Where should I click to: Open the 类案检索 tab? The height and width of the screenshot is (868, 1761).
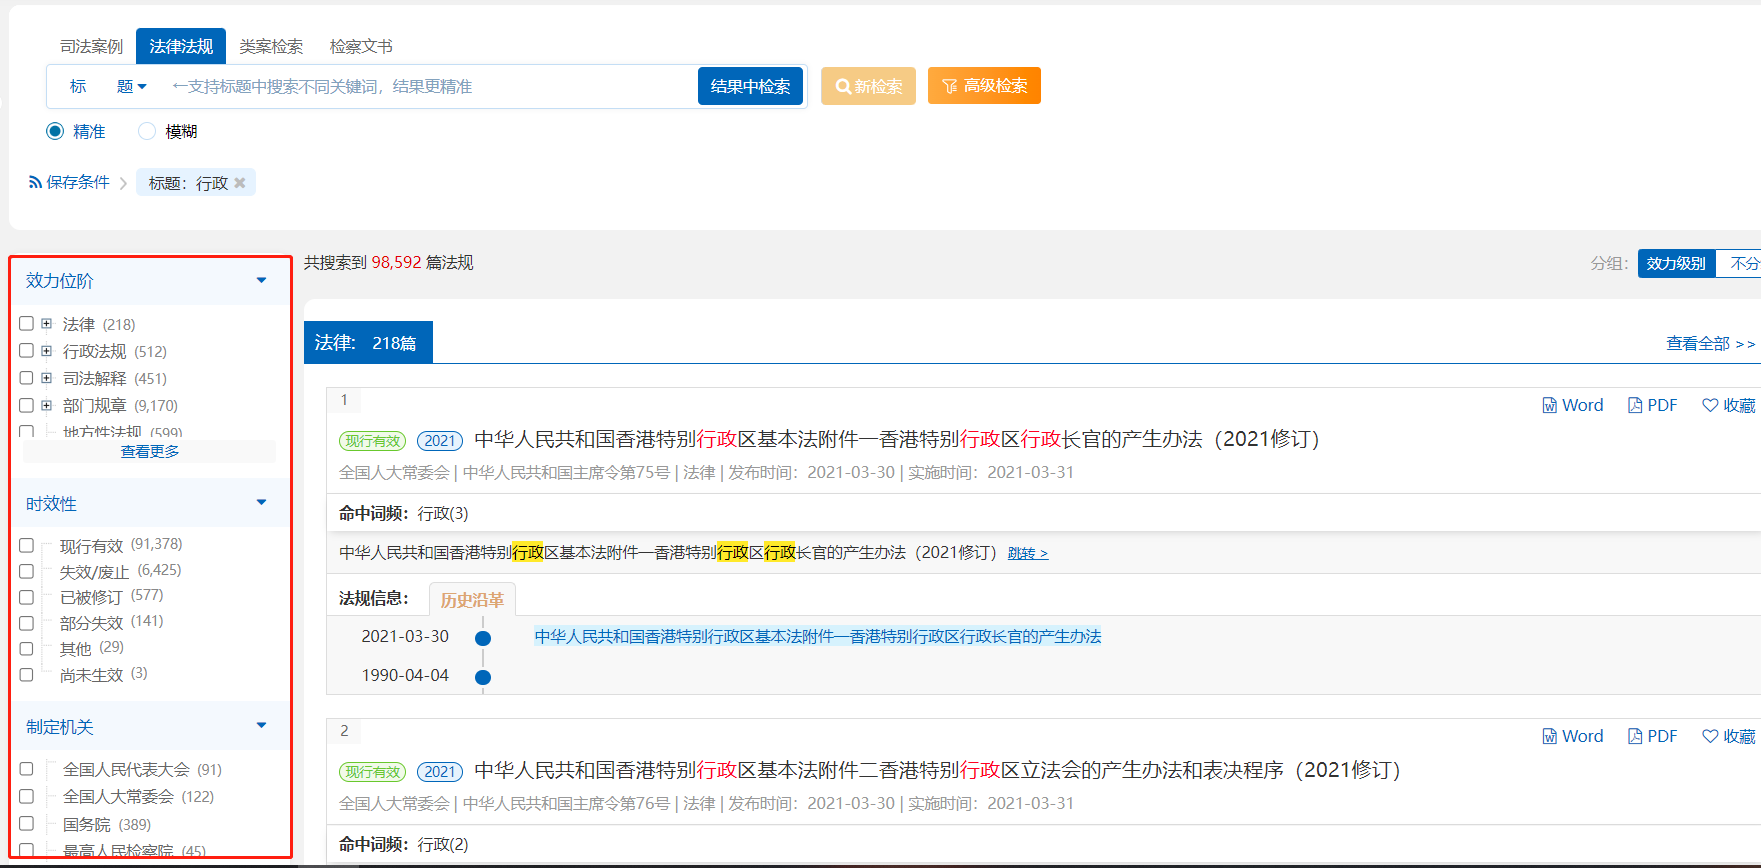[x=271, y=47]
